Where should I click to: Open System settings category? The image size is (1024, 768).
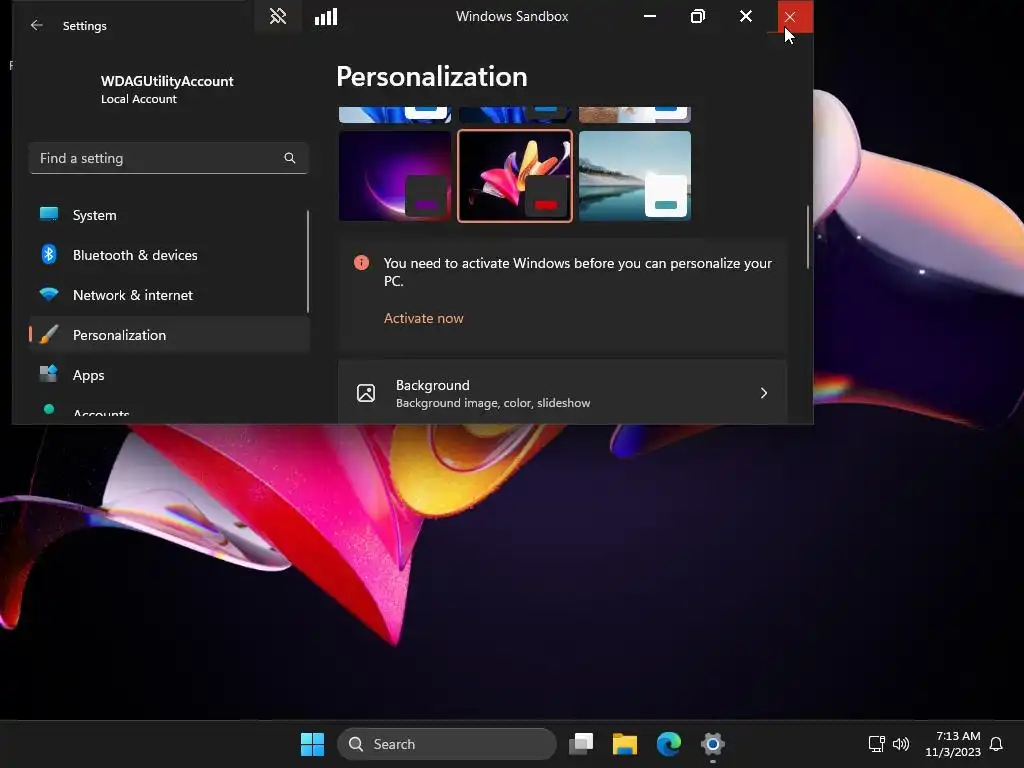[x=168, y=215]
